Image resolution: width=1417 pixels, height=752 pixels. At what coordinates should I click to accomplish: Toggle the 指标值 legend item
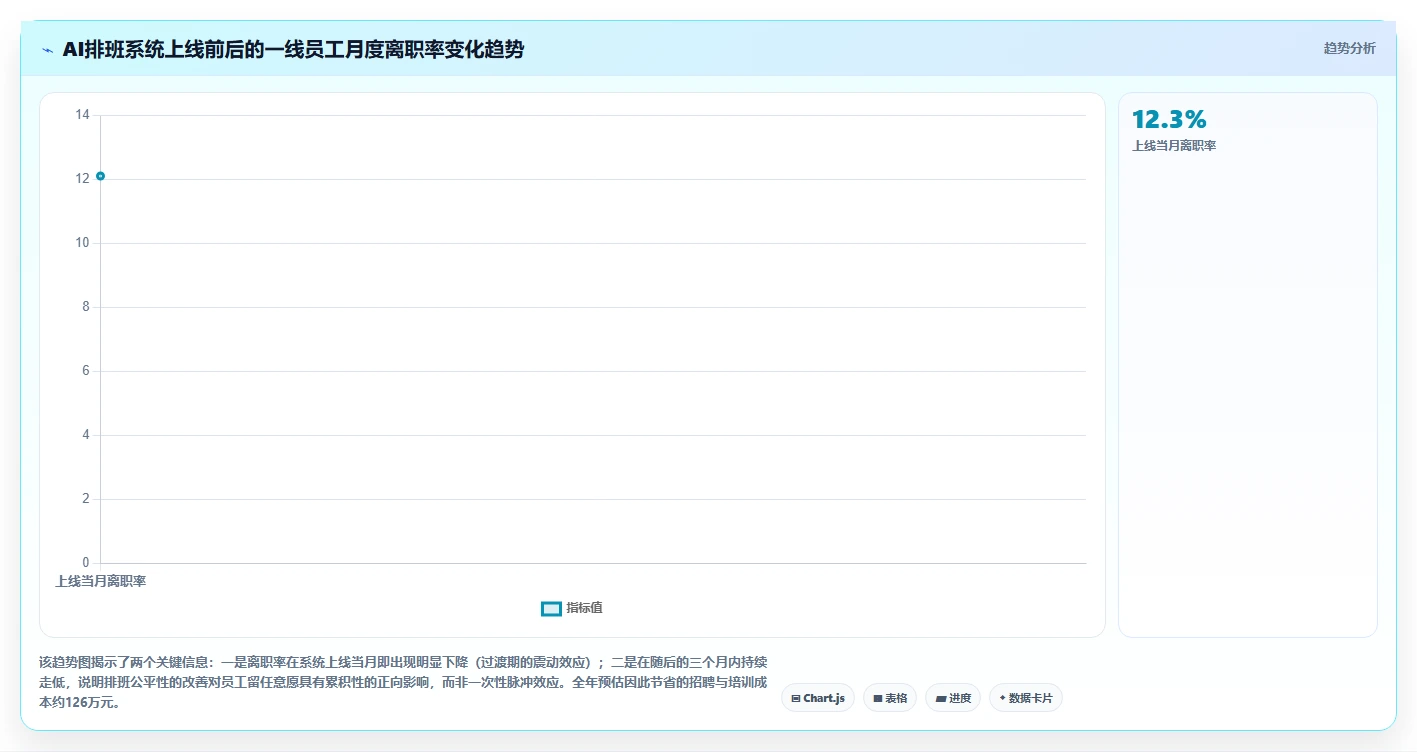coord(572,608)
